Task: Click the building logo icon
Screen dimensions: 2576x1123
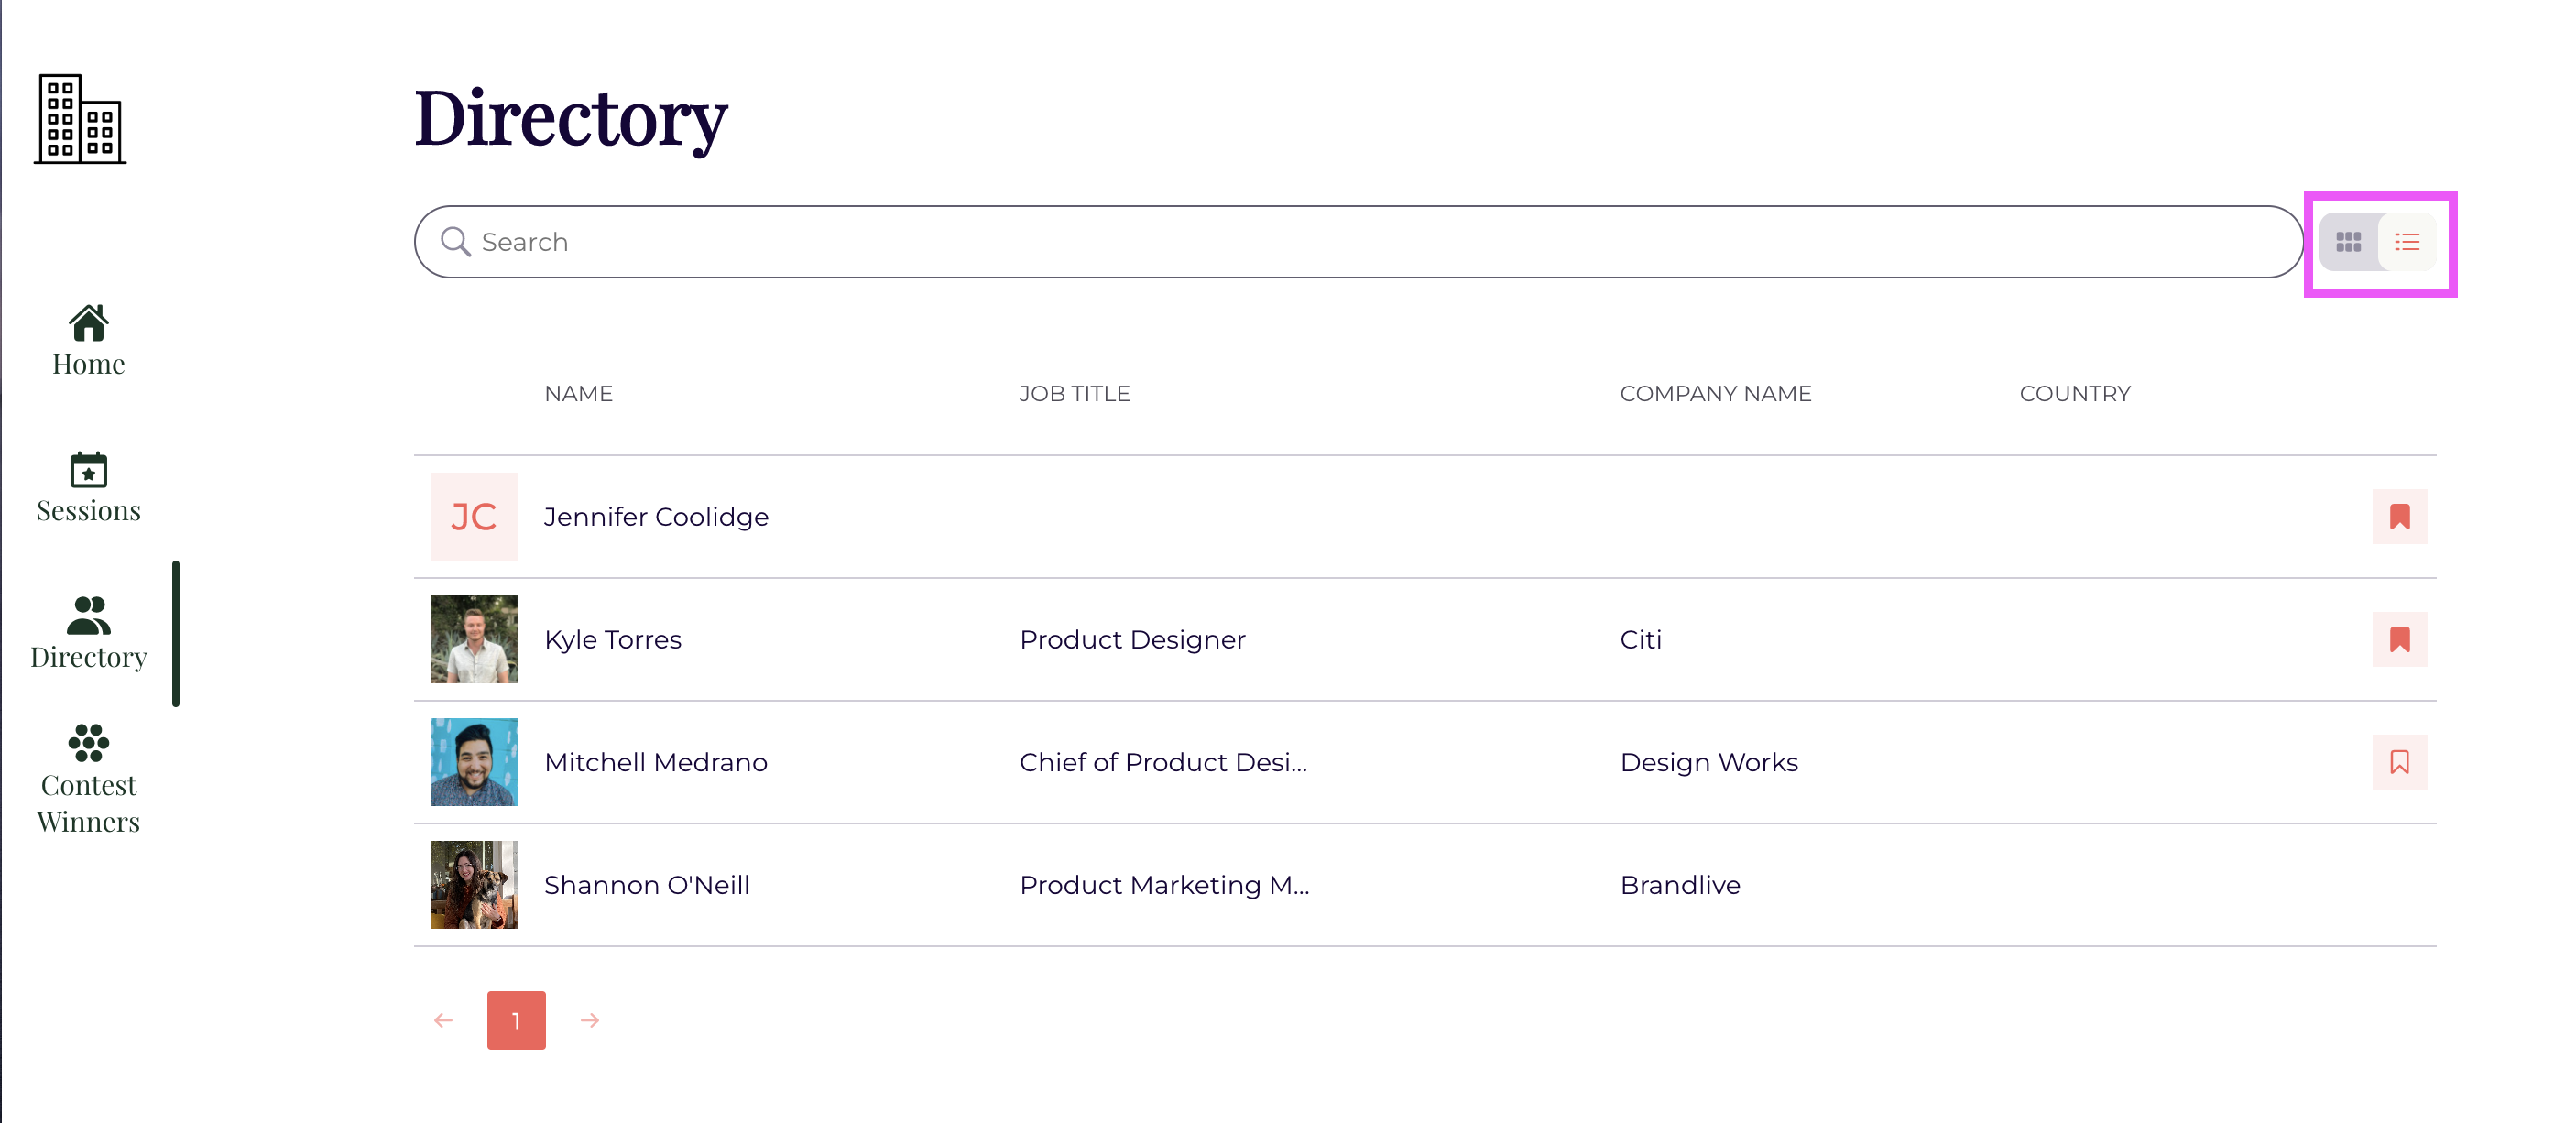Action: pyautogui.click(x=80, y=119)
